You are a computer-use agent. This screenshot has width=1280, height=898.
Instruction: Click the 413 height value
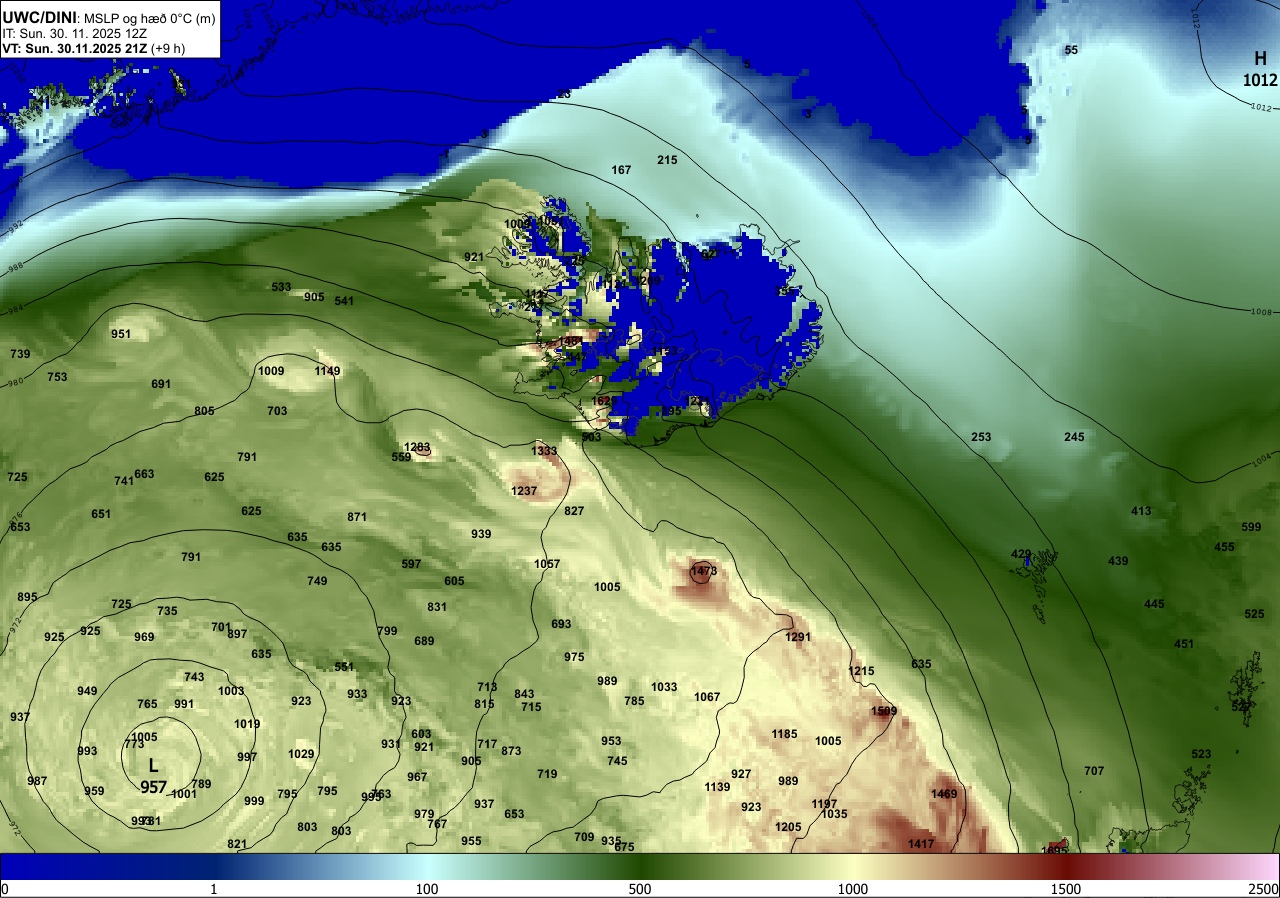1141,511
